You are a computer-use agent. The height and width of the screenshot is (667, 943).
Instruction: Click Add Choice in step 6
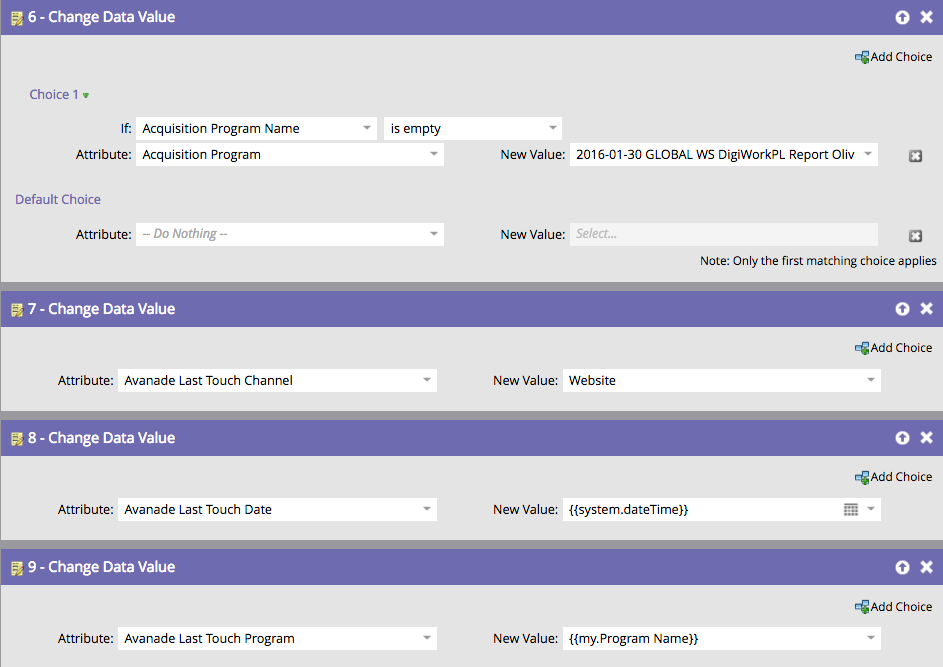(x=893, y=57)
